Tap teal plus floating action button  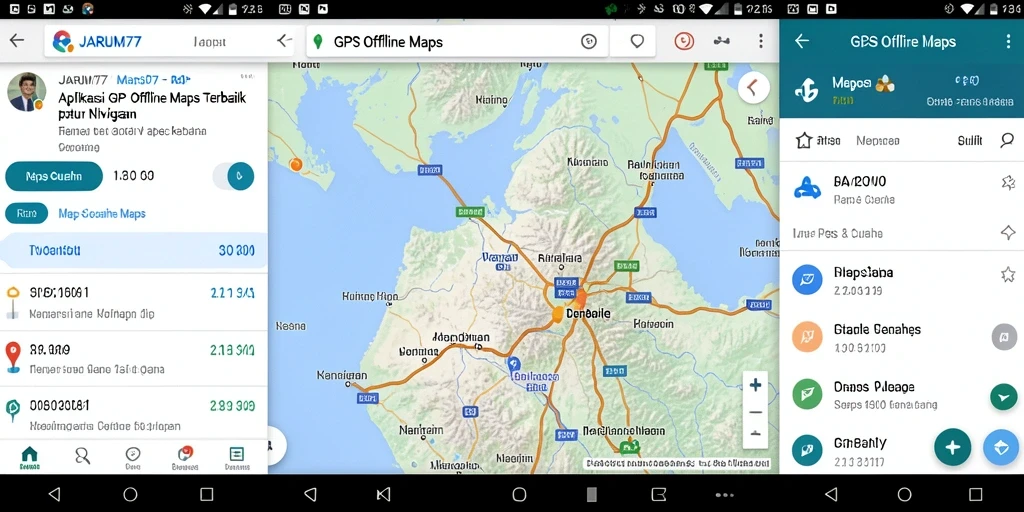click(x=952, y=447)
